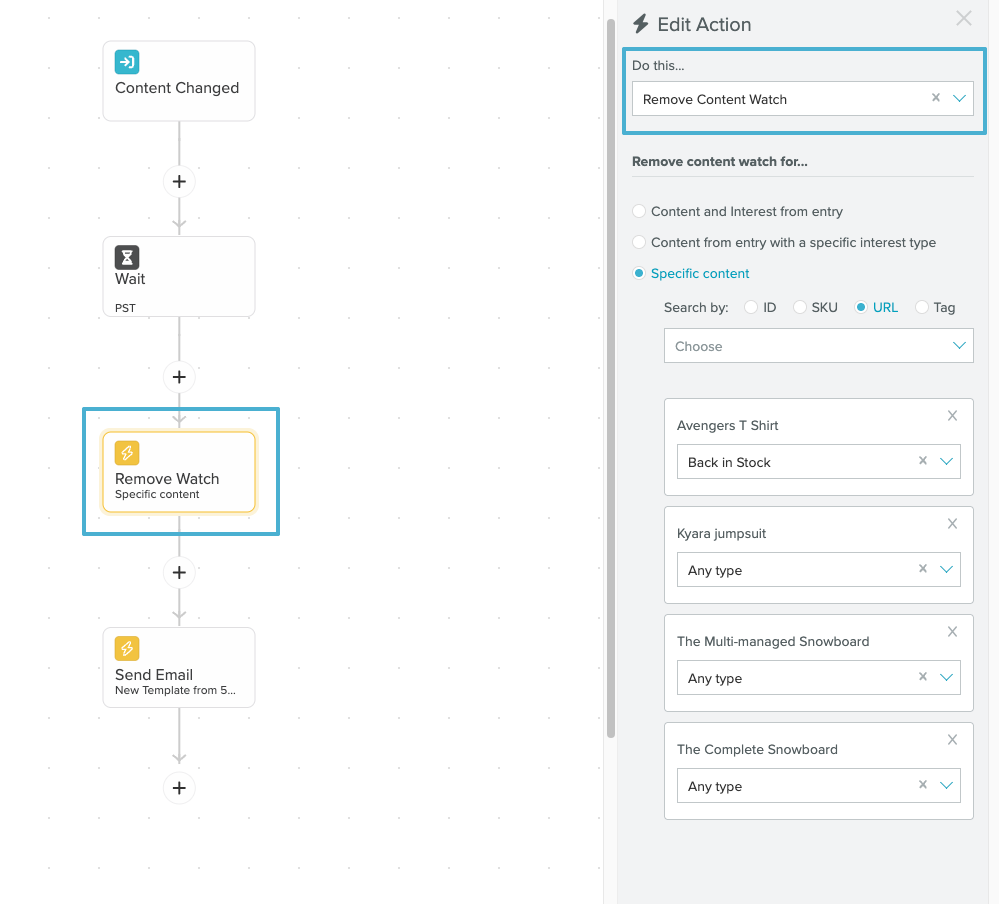The width and height of the screenshot is (999, 904).
Task: Remove the Kyara jumpsuit entry
Action: pyautogui.click(x=952, y=524)
